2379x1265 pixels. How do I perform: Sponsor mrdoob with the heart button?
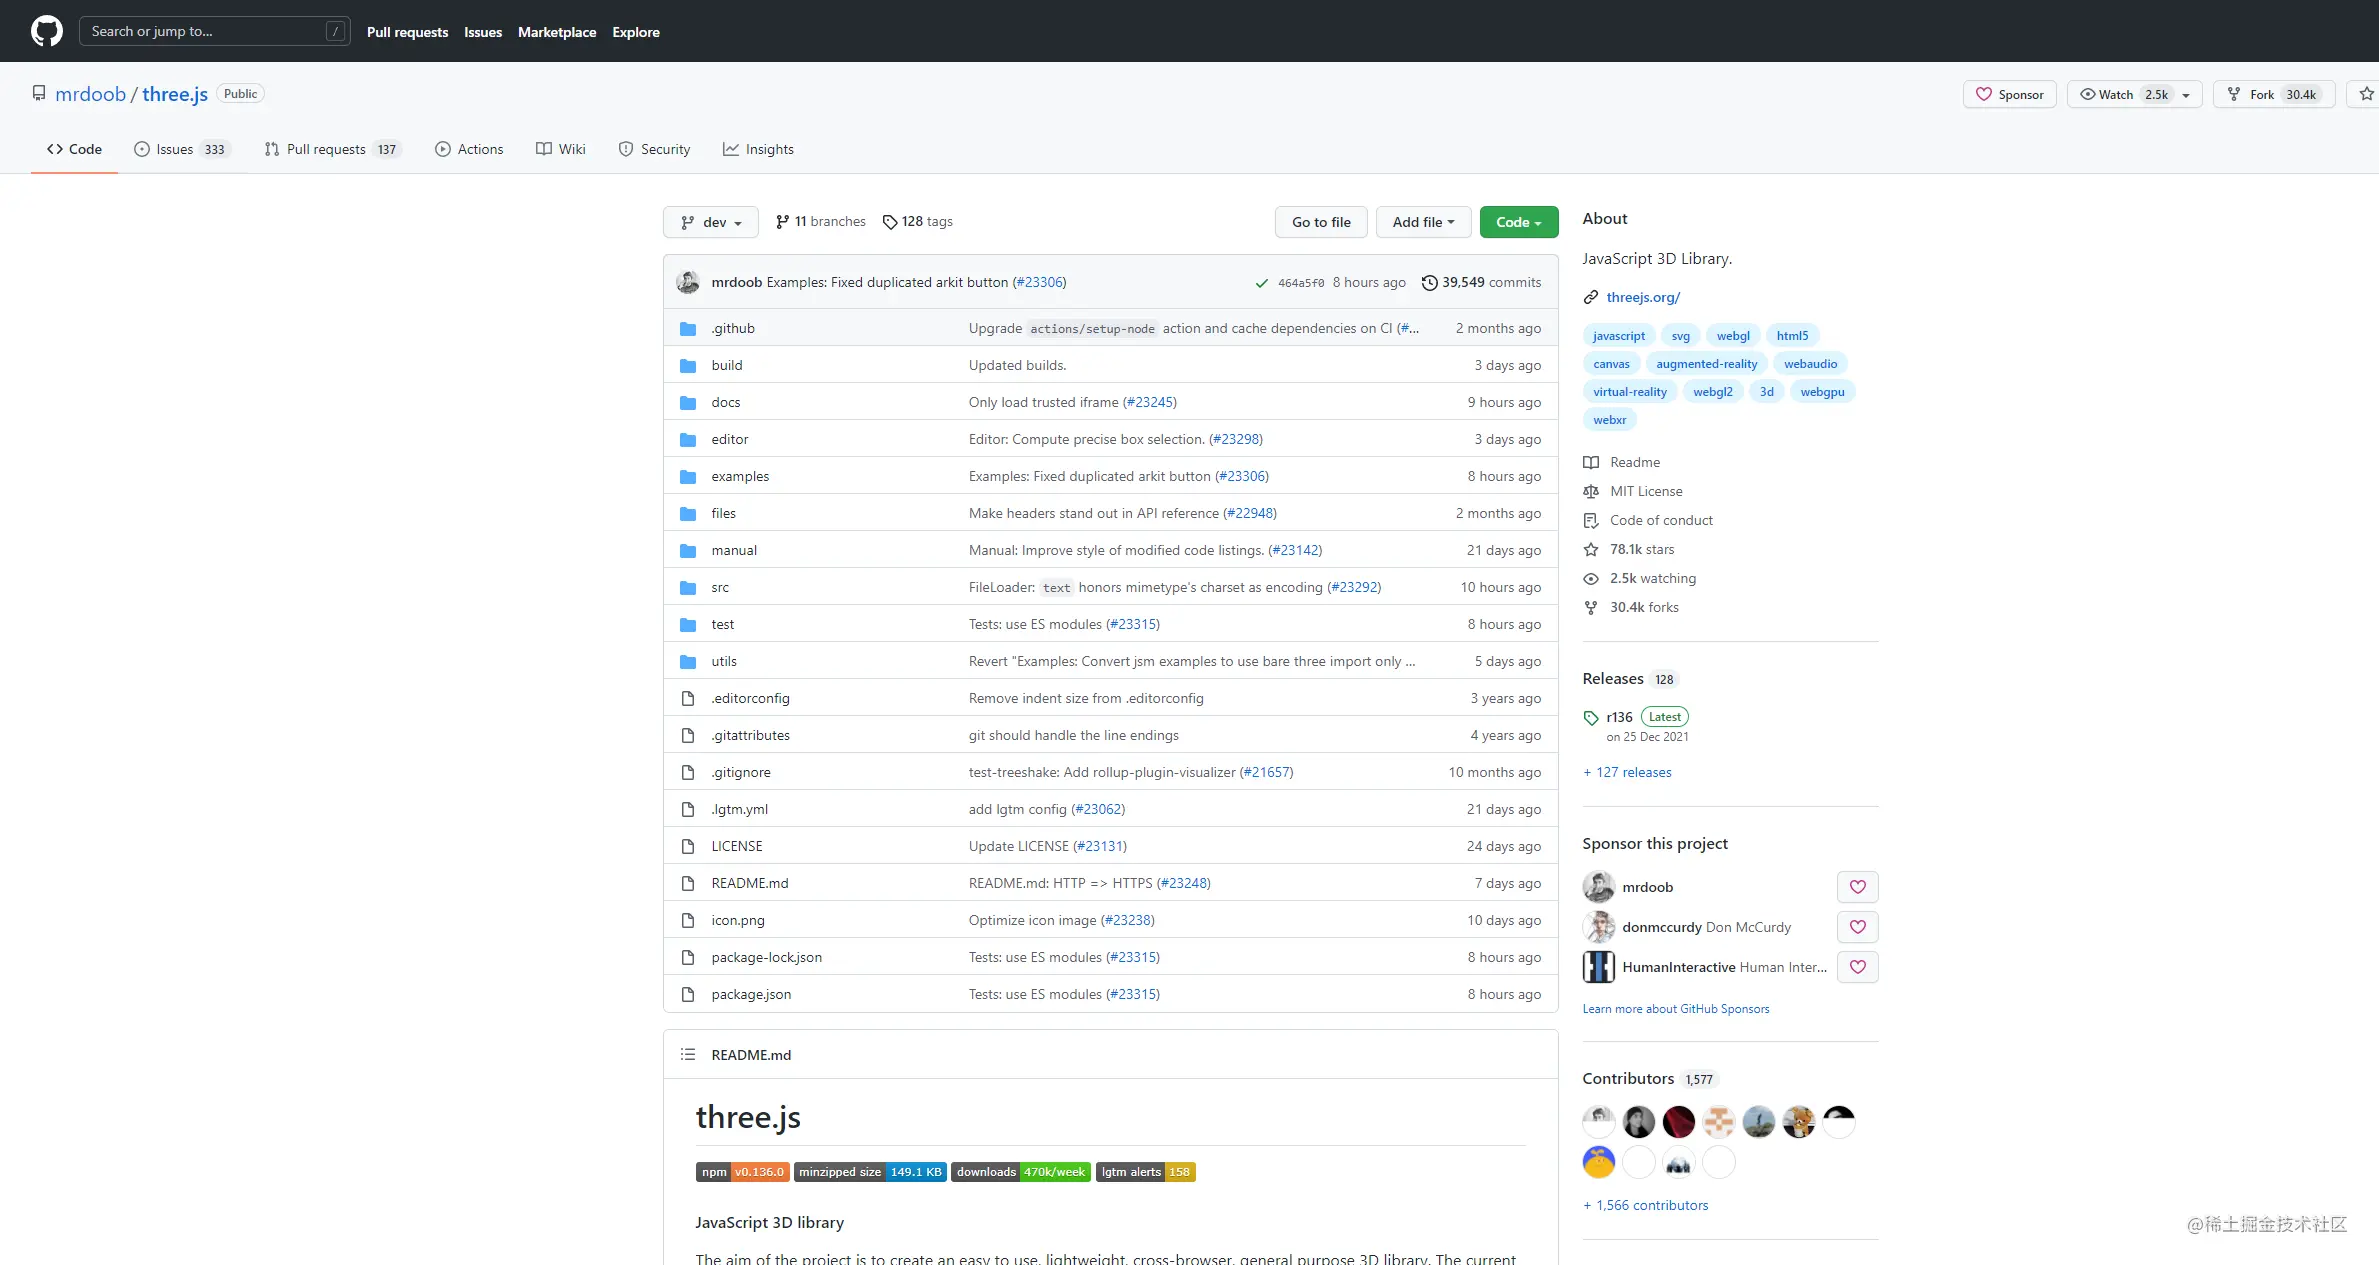click(x=1857, y=887)
